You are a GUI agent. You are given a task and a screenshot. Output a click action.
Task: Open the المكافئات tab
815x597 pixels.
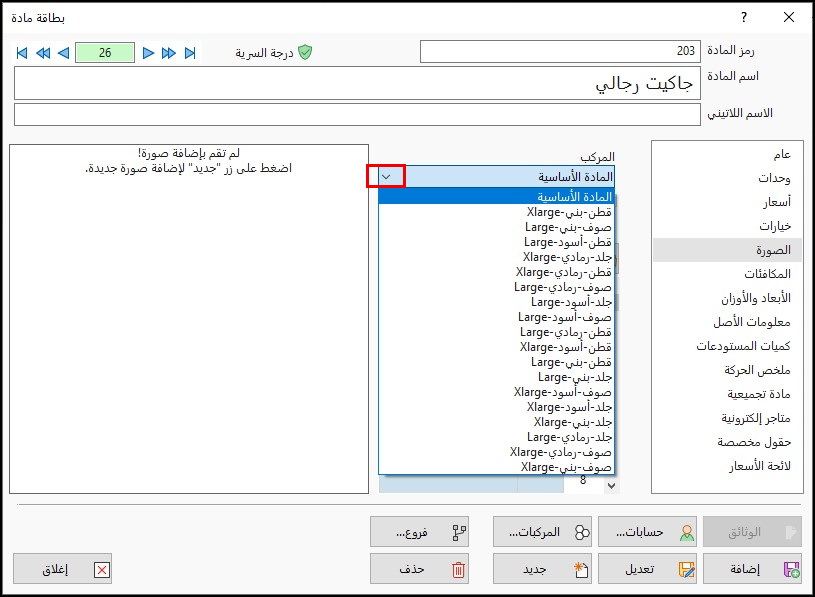[x=727, y=274]
